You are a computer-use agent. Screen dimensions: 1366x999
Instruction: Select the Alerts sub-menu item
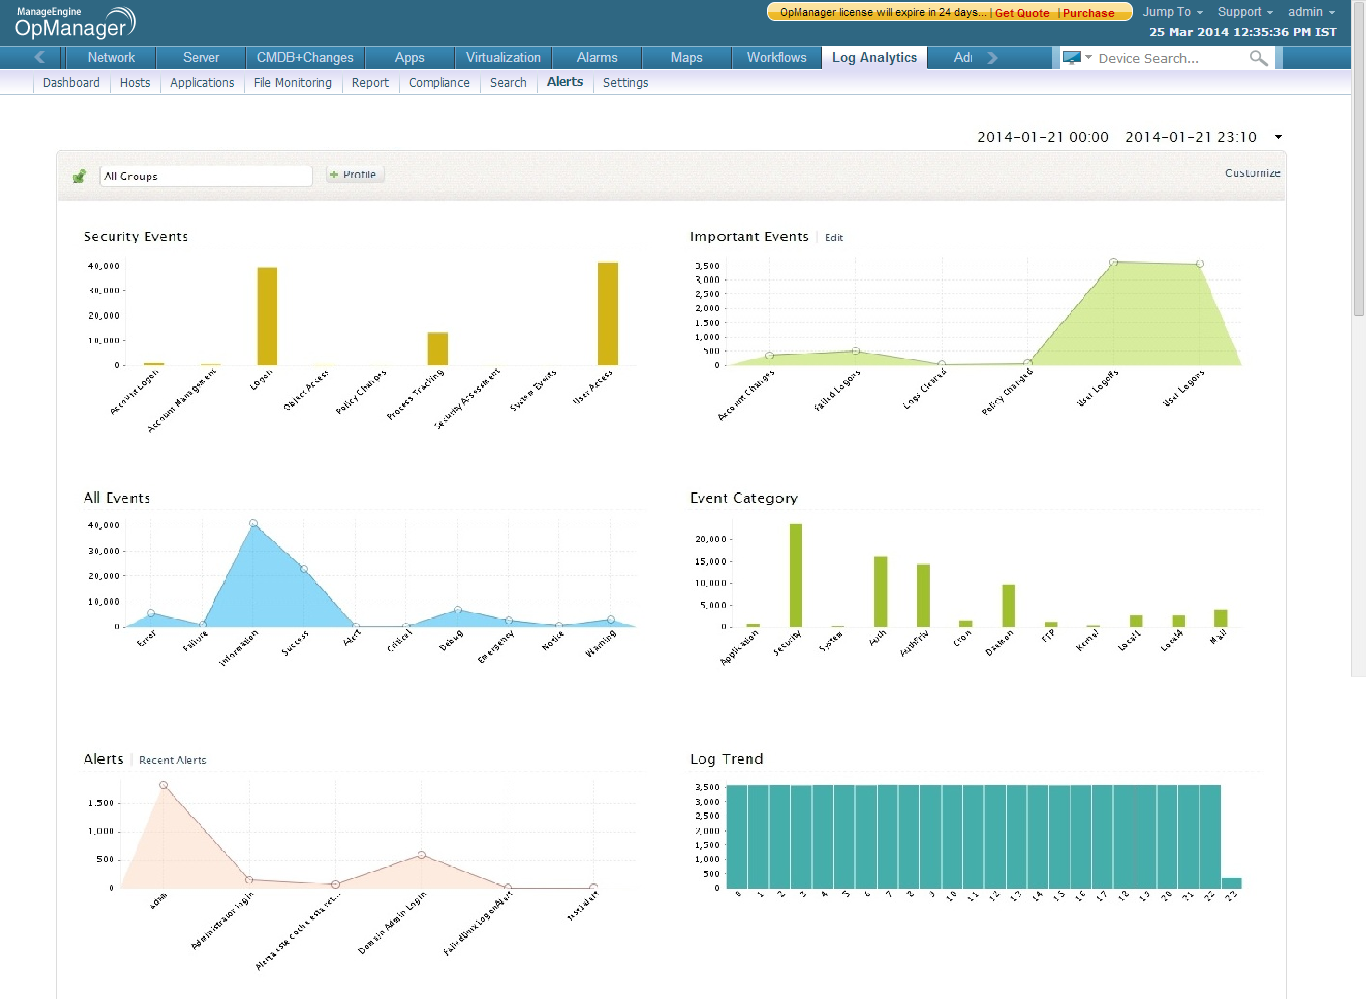pos(565,82)
